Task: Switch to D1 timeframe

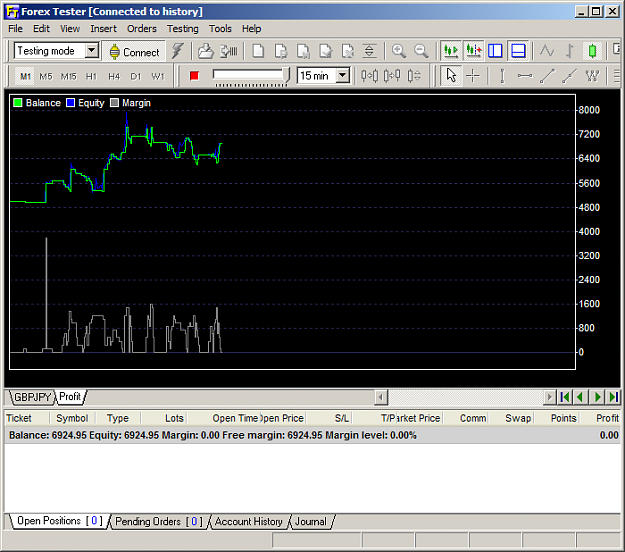Action: click(136, 76)
